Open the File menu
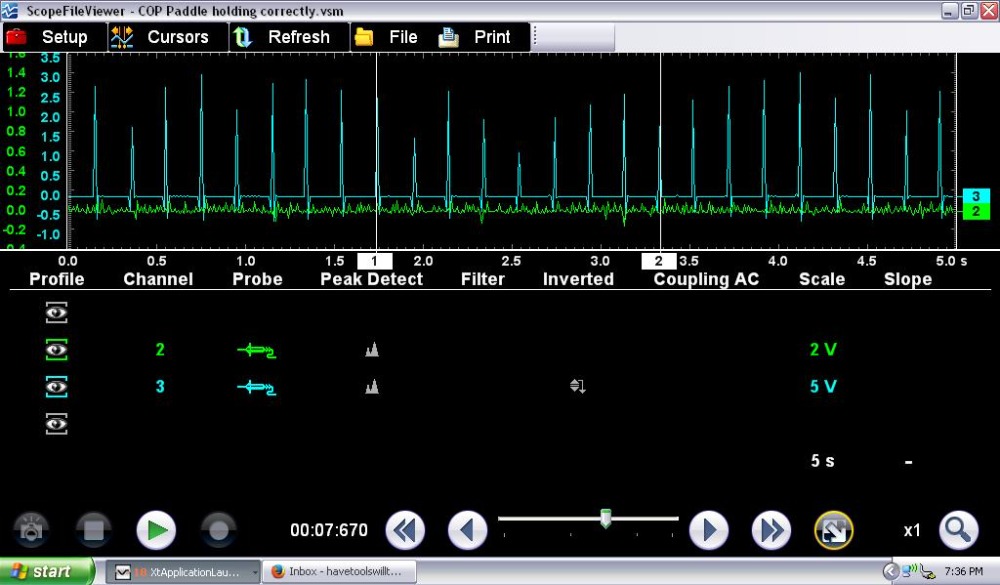Screen dimensions: 1000x585 (393, 37)
